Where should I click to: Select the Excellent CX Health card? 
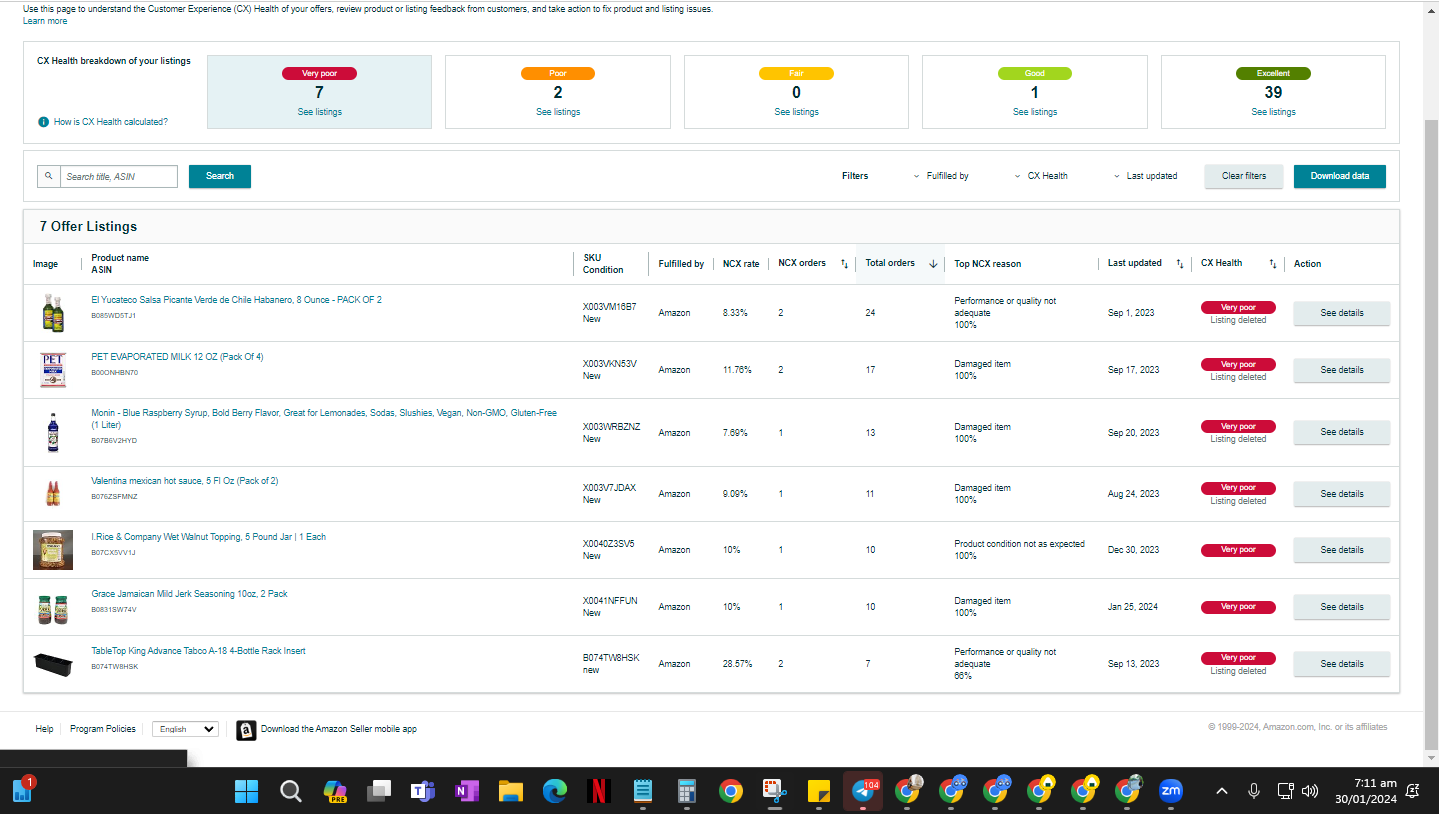1273,92
